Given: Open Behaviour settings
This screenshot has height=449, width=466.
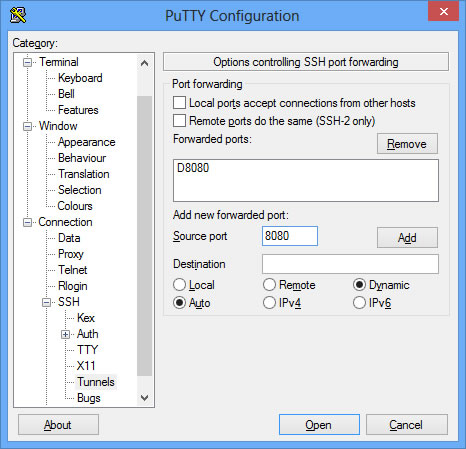Looking at the screenshot, I should point(82,158).
